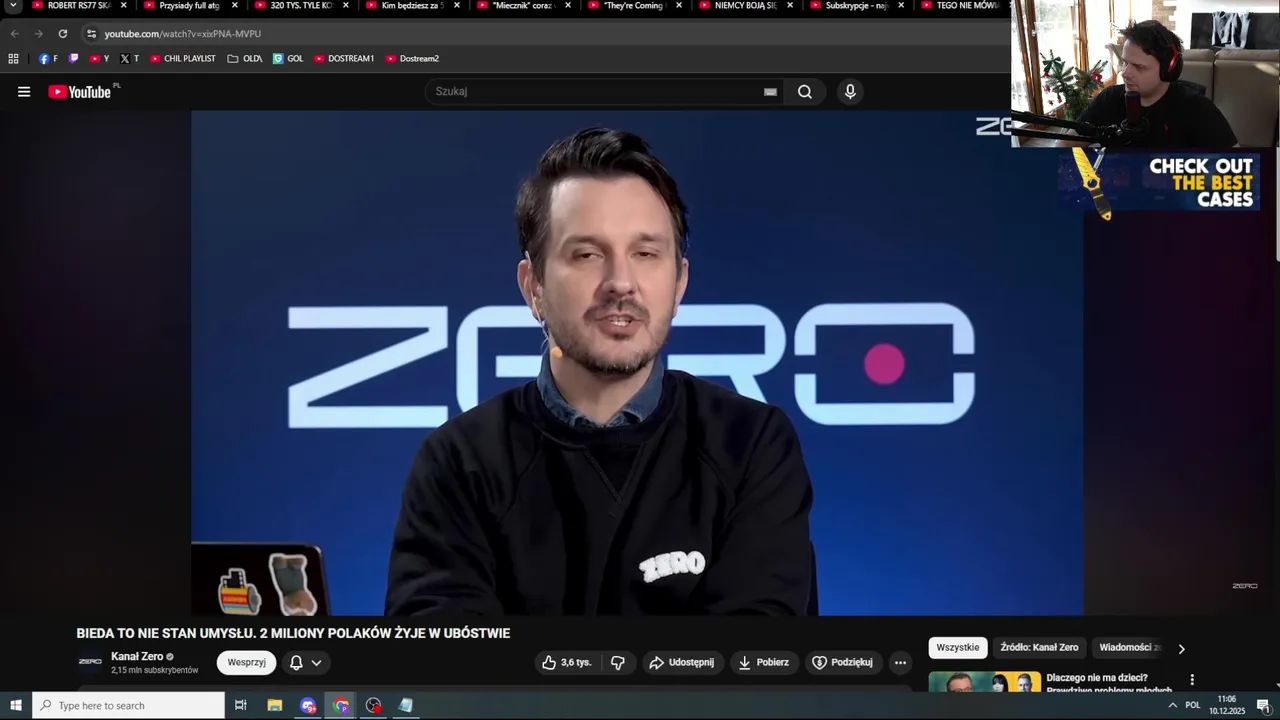The height and width of the screenshot is (720, 1280).
Task: Open Dostream2 bookmark
Action: [x=412, y=59]
